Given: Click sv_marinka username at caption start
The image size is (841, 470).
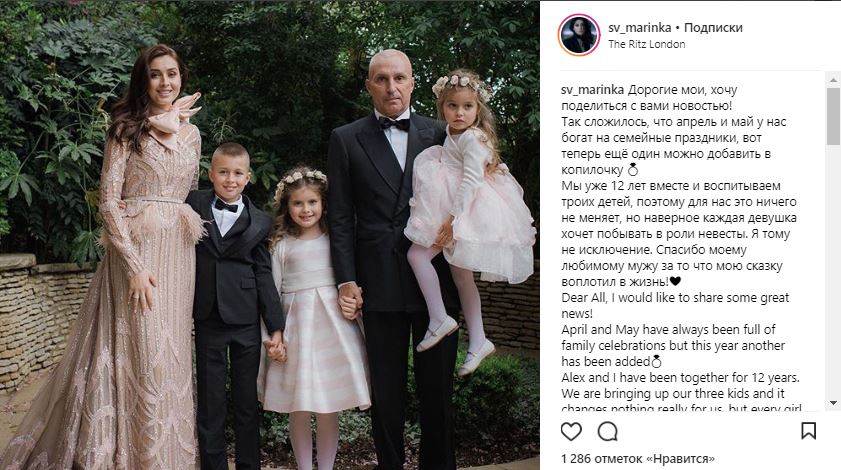Looking at the screenshot, I should 593,90.
